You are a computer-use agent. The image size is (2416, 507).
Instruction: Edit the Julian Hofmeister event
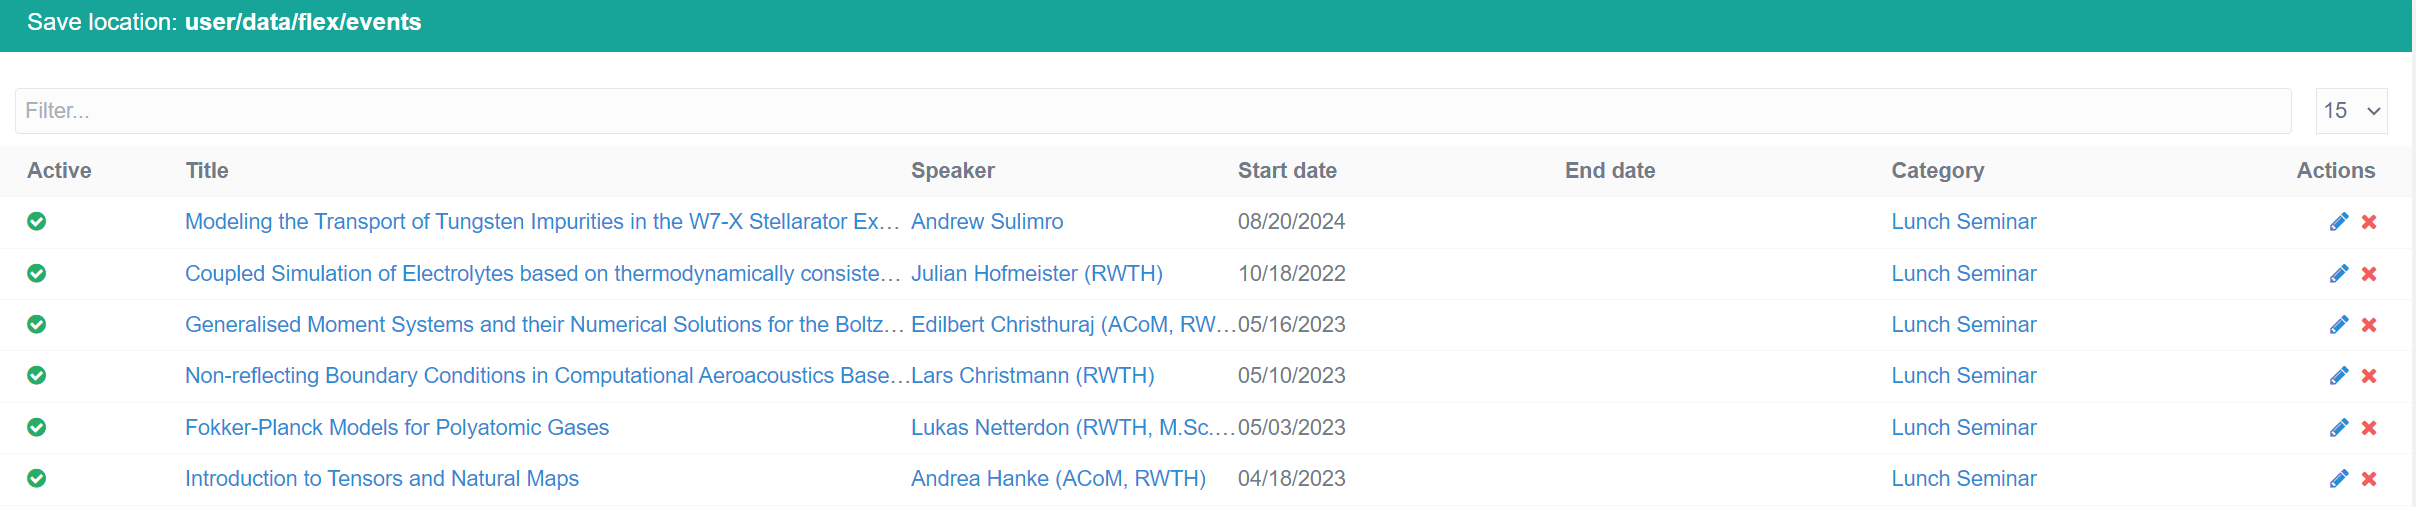point(2339,274)
